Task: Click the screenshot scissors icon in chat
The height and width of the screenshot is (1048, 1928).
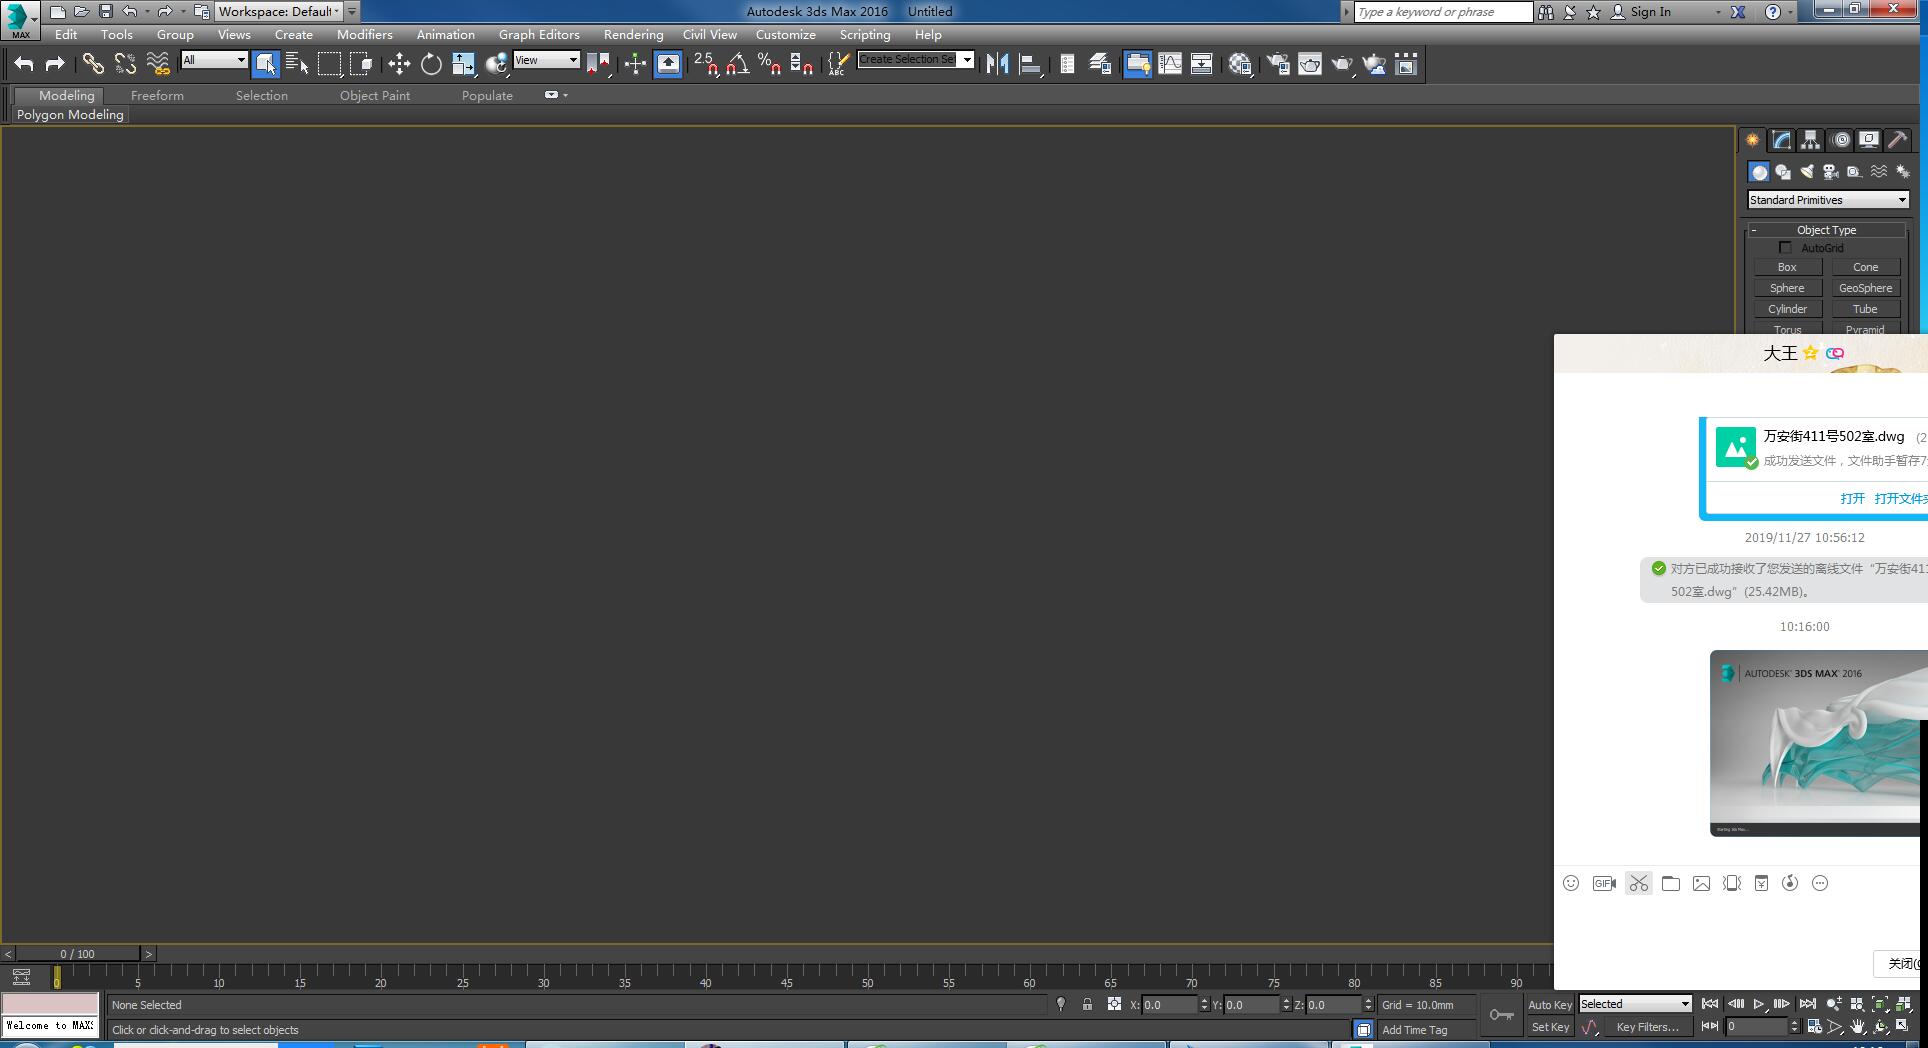Action: point(1638,883)
